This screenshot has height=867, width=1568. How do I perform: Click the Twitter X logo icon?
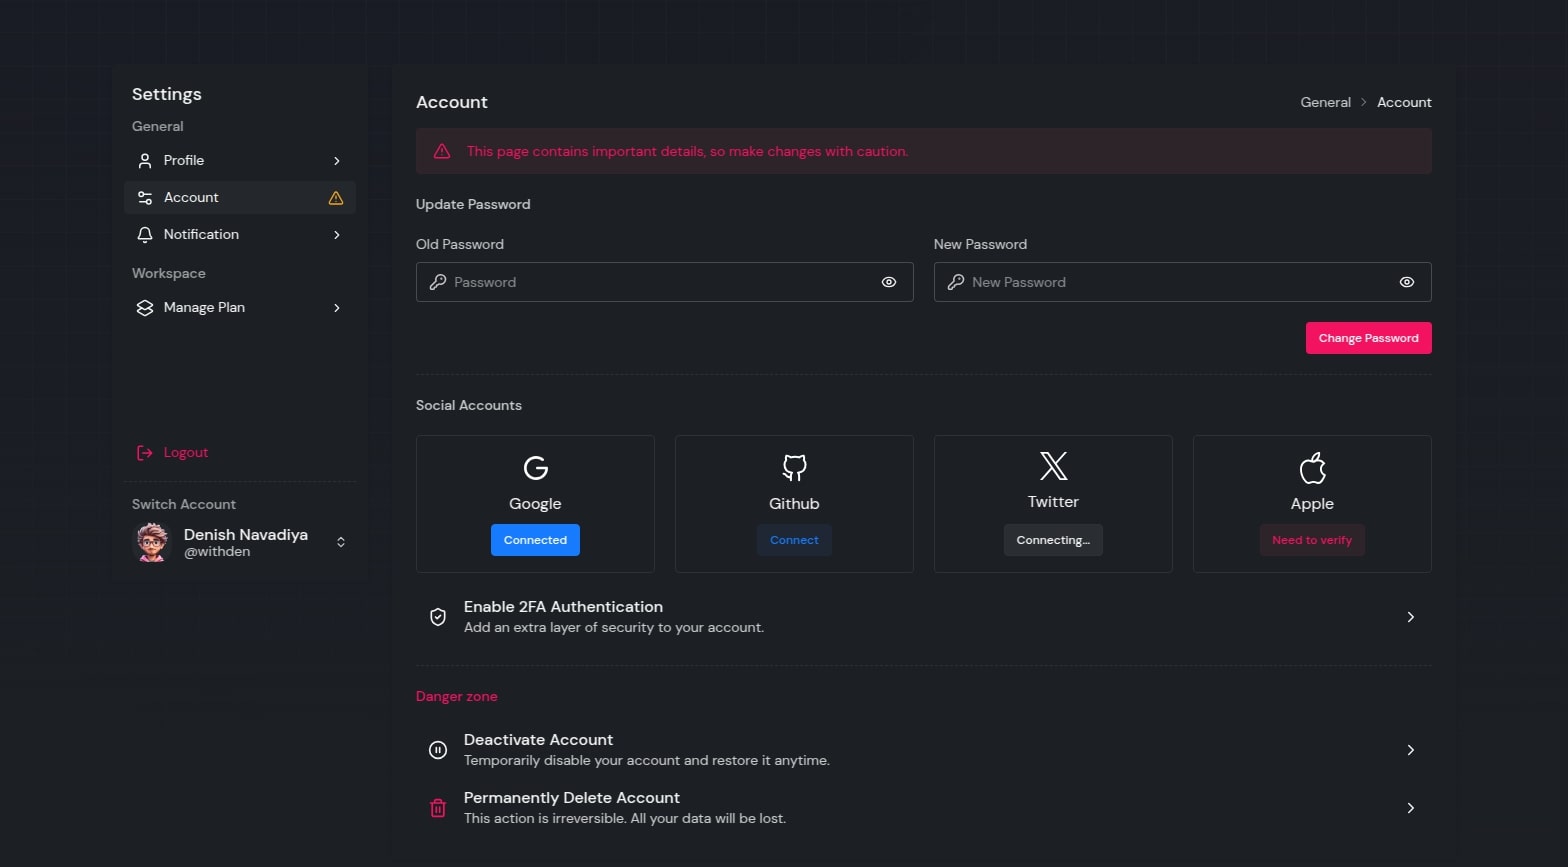coord(1053,466)
